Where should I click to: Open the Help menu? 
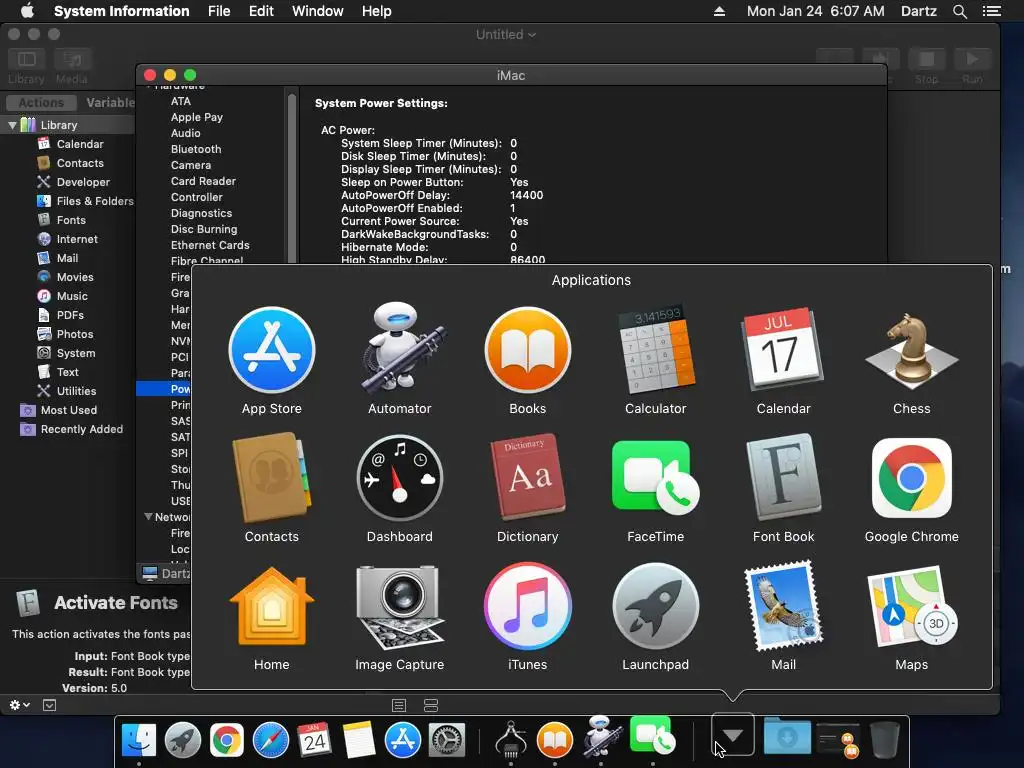point(376,11)
